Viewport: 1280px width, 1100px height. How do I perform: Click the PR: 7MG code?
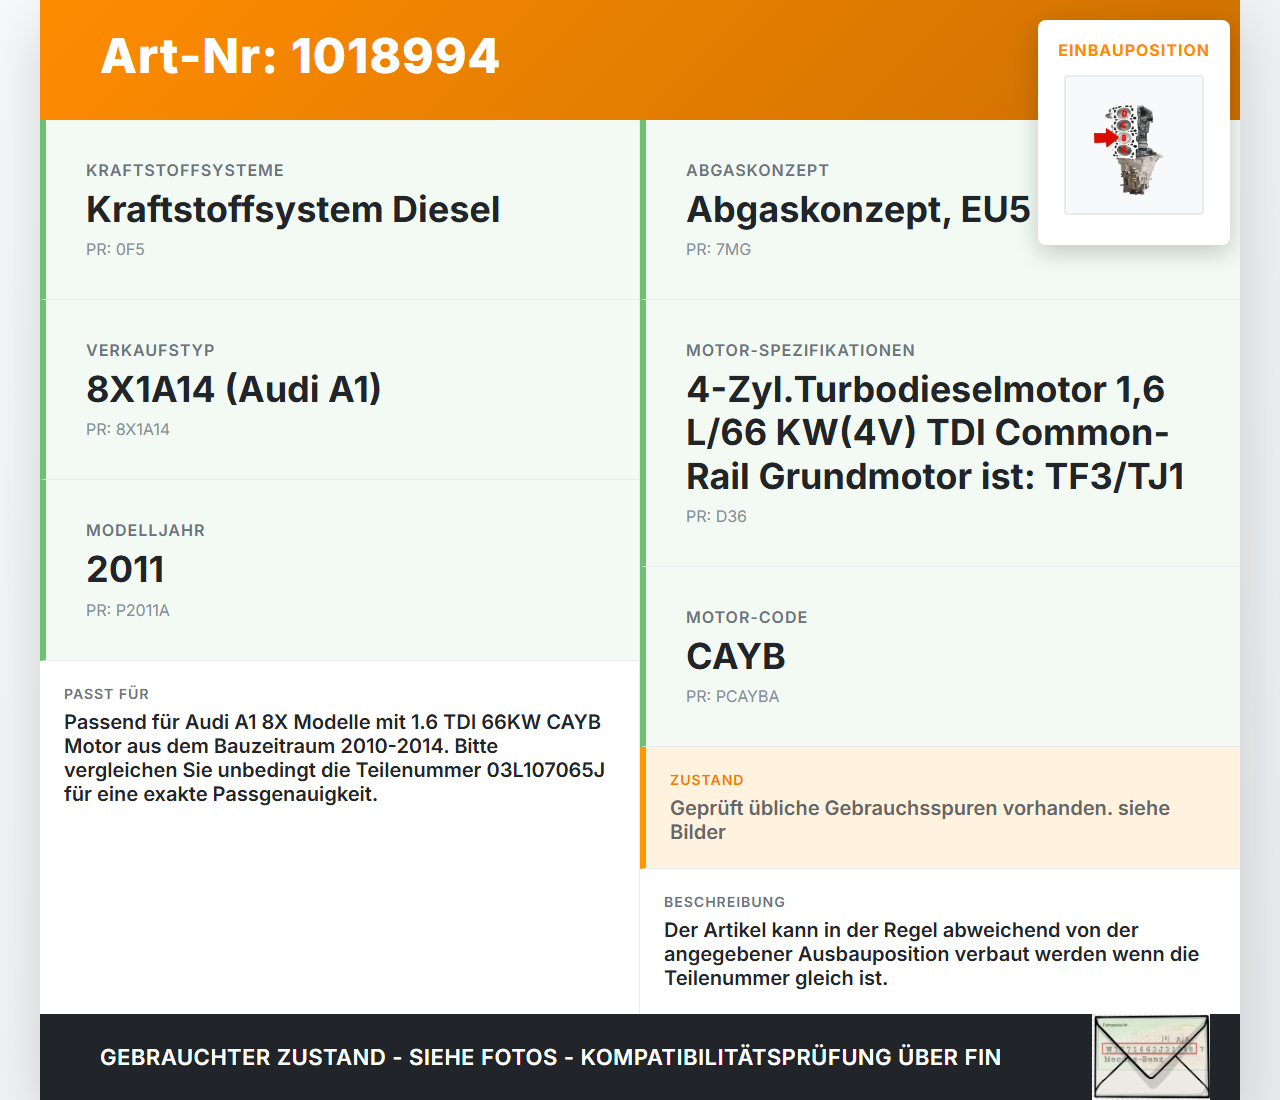coord(718,249)
